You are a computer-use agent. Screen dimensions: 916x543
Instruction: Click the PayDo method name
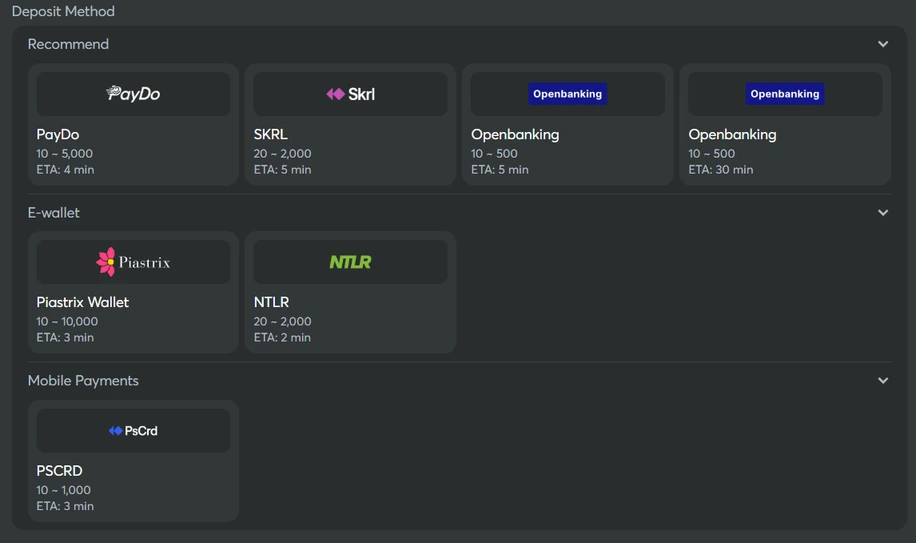point(58,134)
